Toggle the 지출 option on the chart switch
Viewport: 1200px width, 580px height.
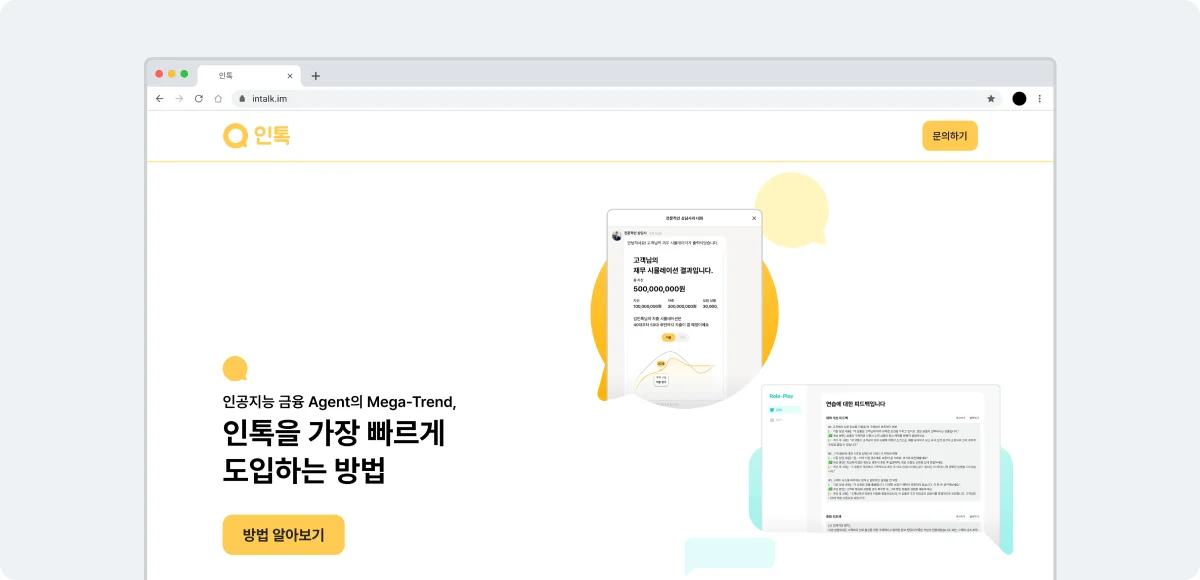tap(667, 336)
